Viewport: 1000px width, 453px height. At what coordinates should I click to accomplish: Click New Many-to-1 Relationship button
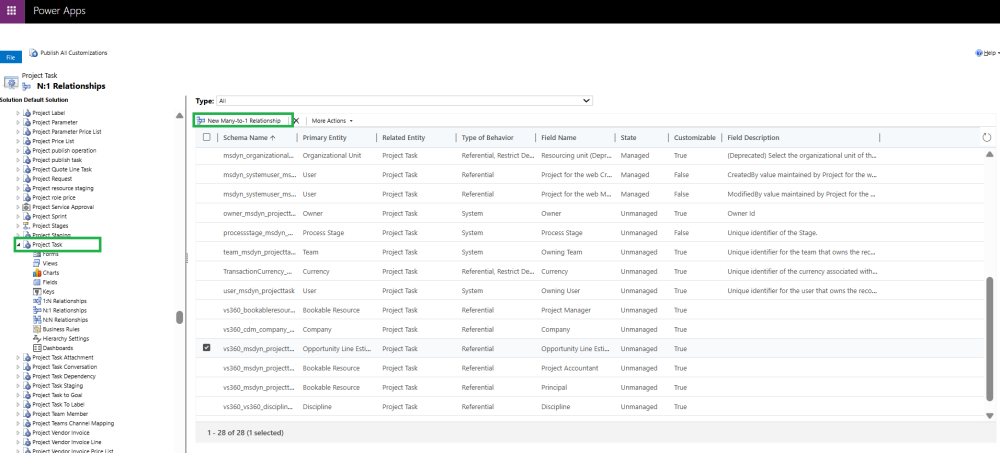click(x=245, y=120)
